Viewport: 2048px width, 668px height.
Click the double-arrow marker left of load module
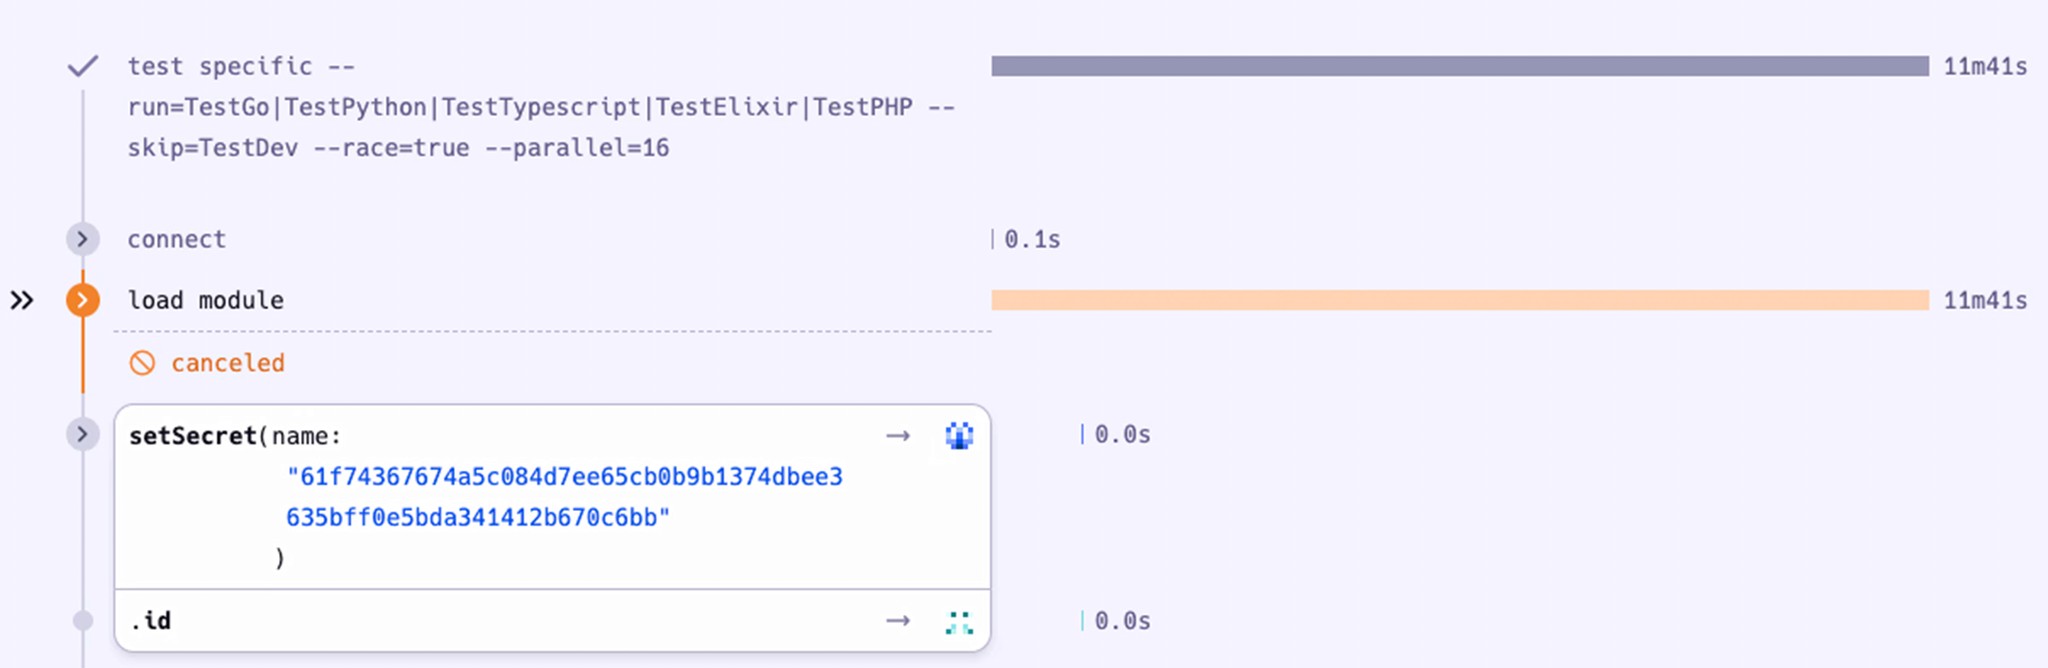click(22, 300)
